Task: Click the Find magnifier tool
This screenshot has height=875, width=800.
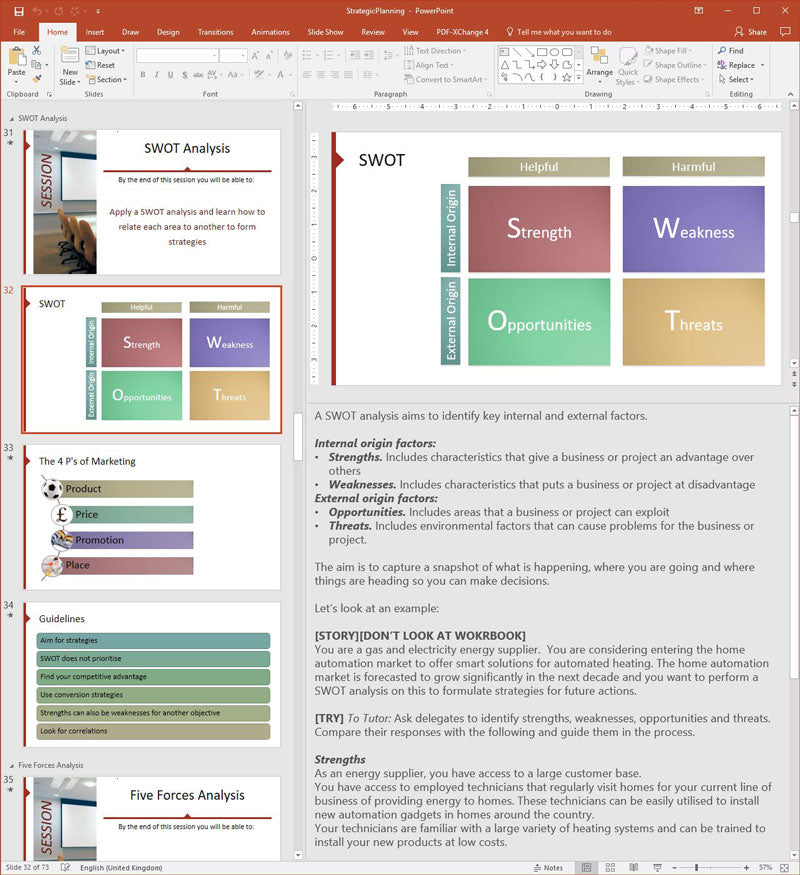Action: 731,51
